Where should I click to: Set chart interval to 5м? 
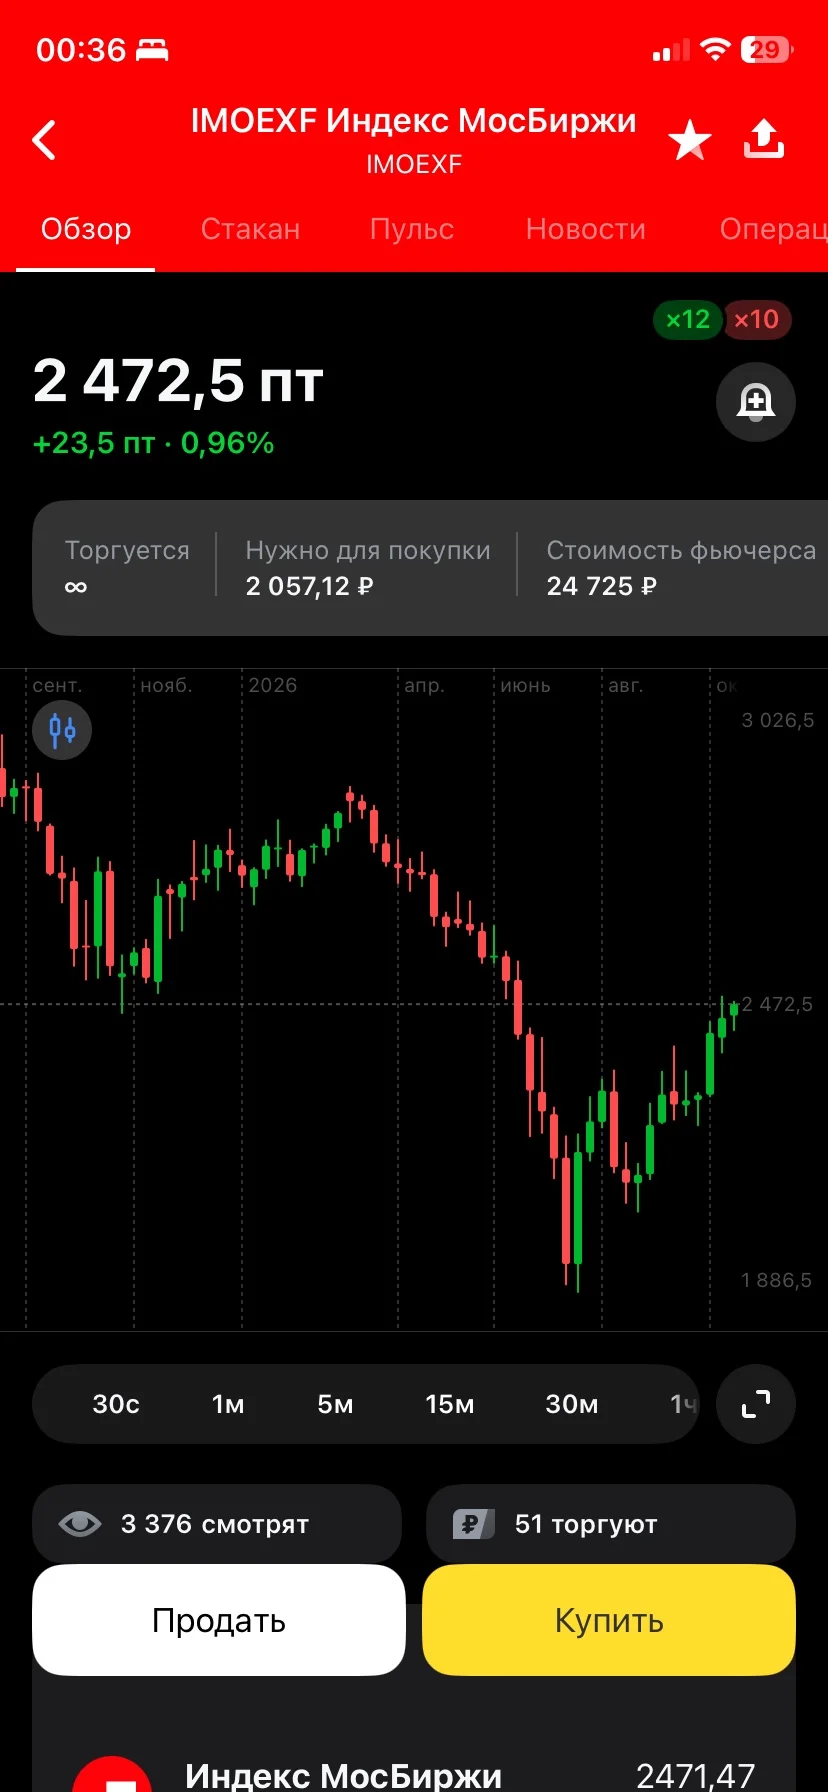[335, 1404]
